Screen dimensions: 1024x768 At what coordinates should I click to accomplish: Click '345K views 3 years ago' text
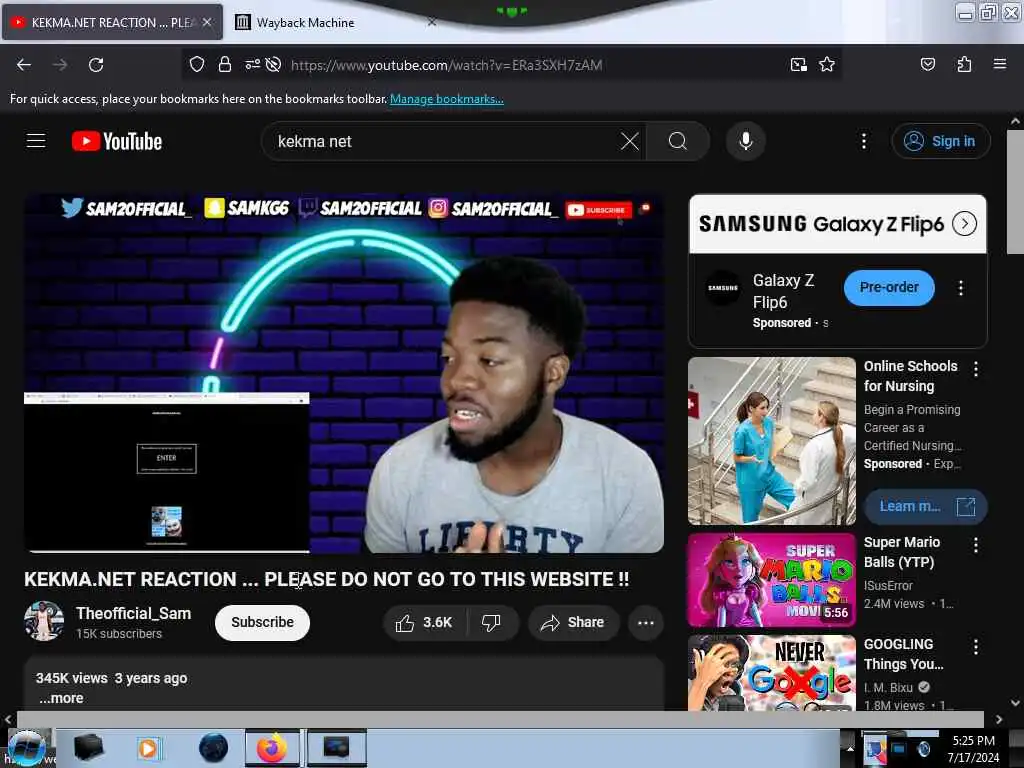pos(112,678)
